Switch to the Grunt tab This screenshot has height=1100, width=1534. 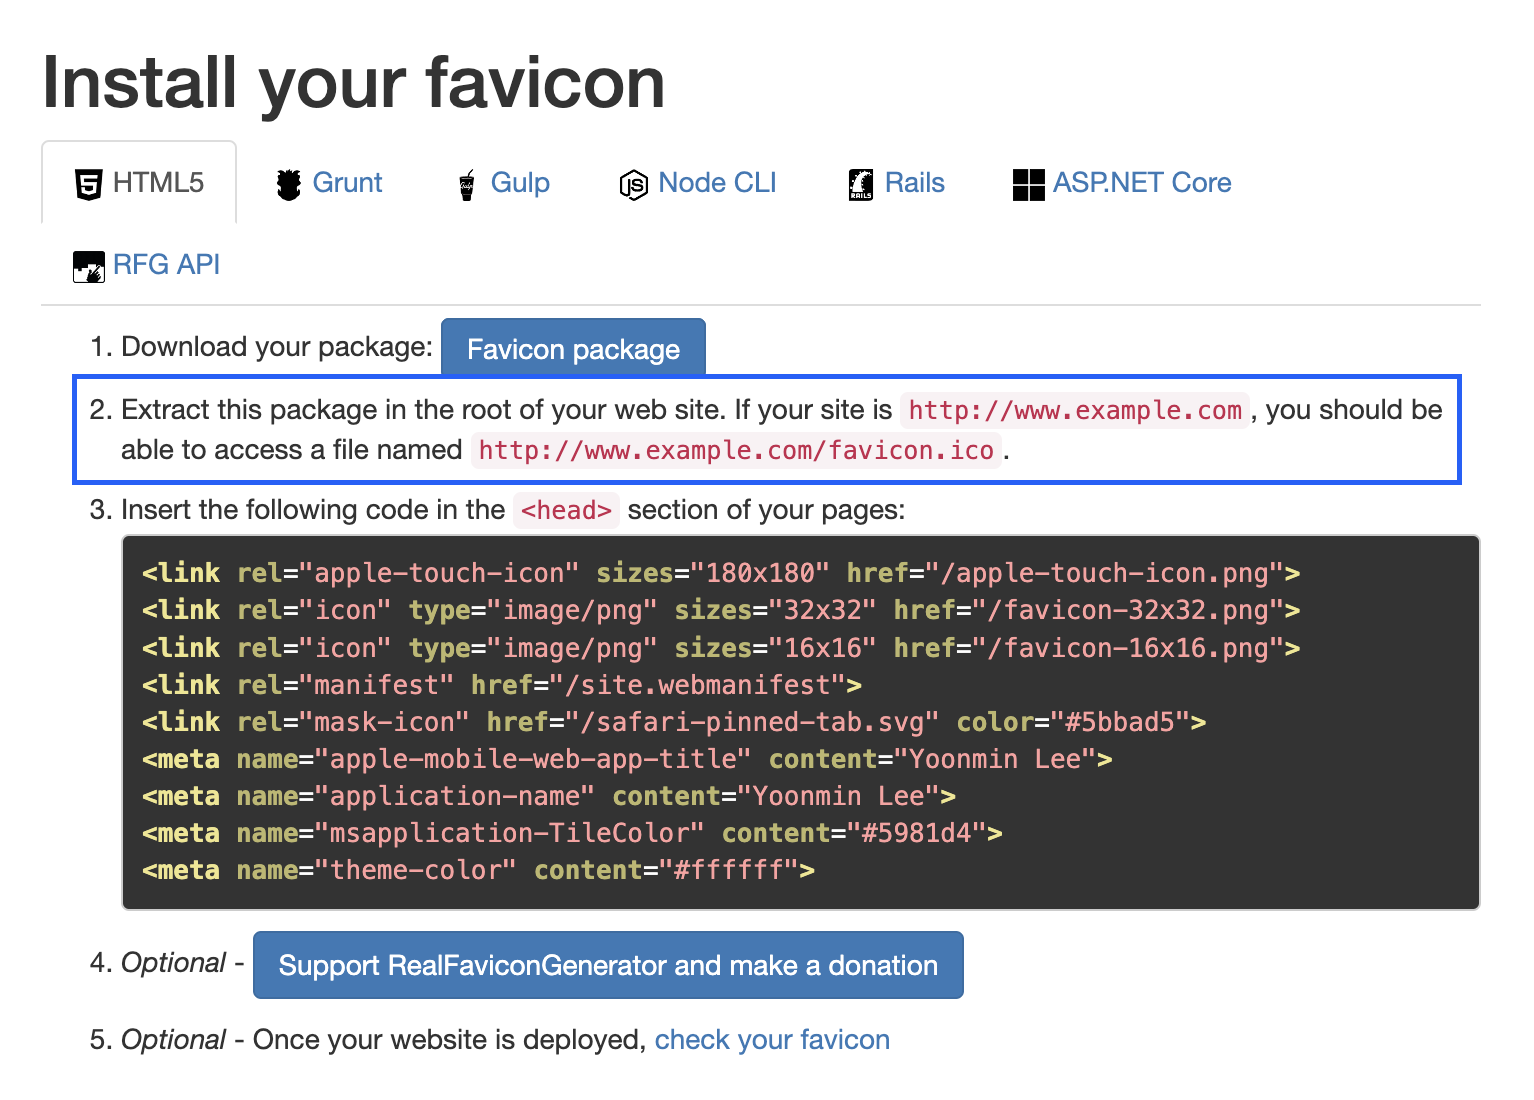[x=329, y=183]
